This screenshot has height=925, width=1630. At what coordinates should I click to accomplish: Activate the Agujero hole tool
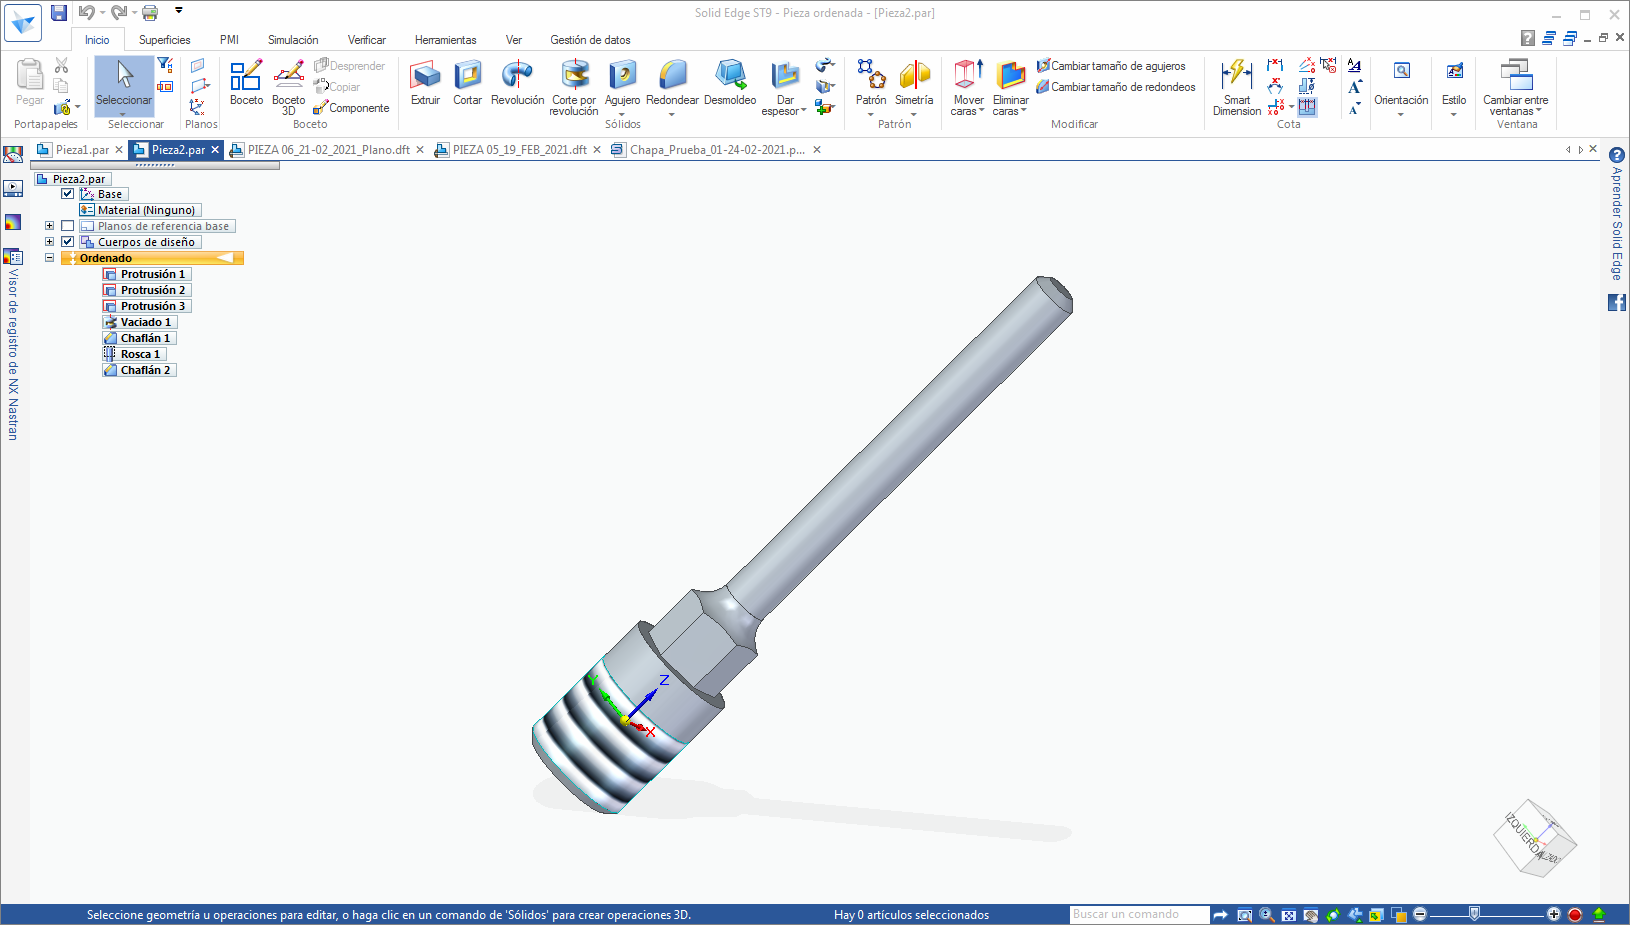[x=622, y=83]
